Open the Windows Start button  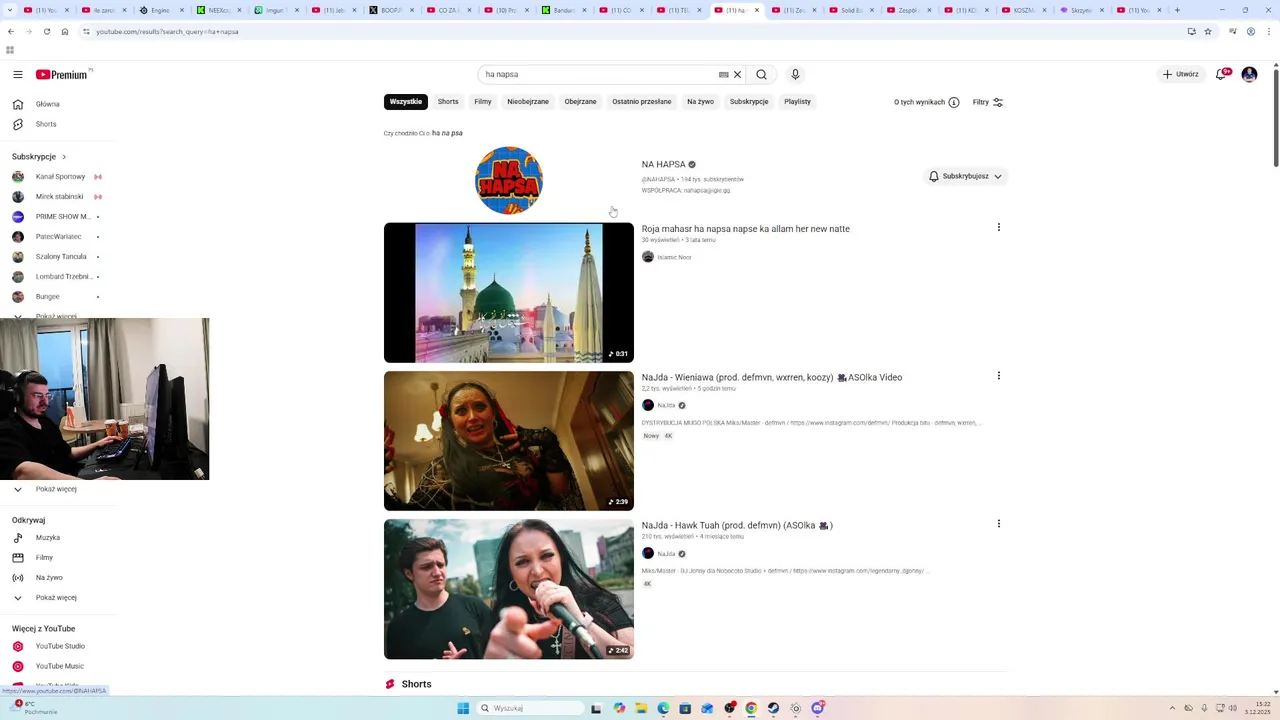pos(463,708)
